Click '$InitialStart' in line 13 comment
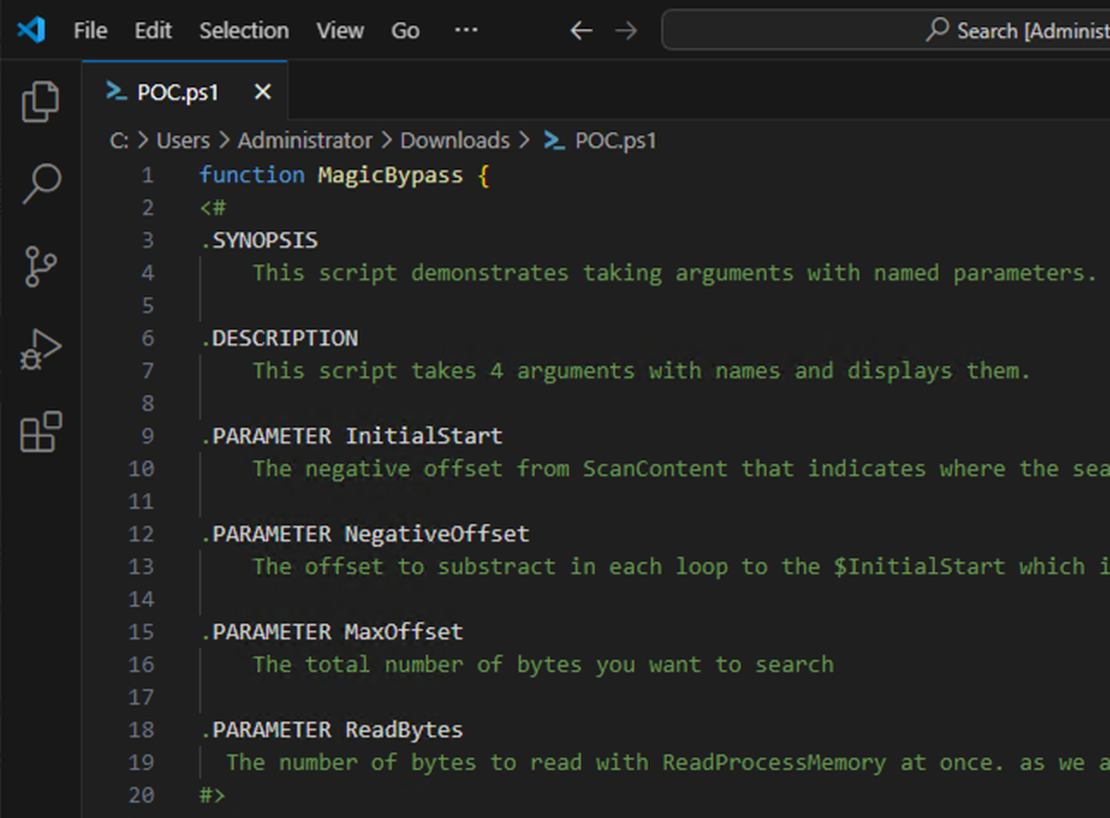 click(x=919, y=567)
